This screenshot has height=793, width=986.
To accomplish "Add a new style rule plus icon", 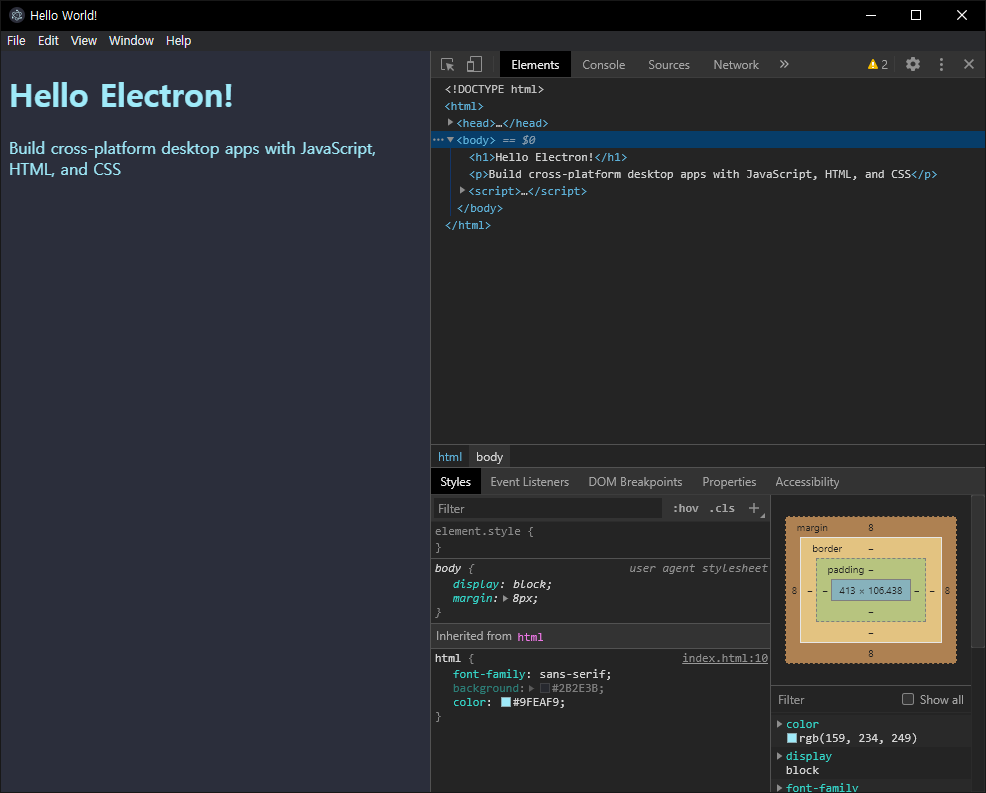I will tap(754, 508).
